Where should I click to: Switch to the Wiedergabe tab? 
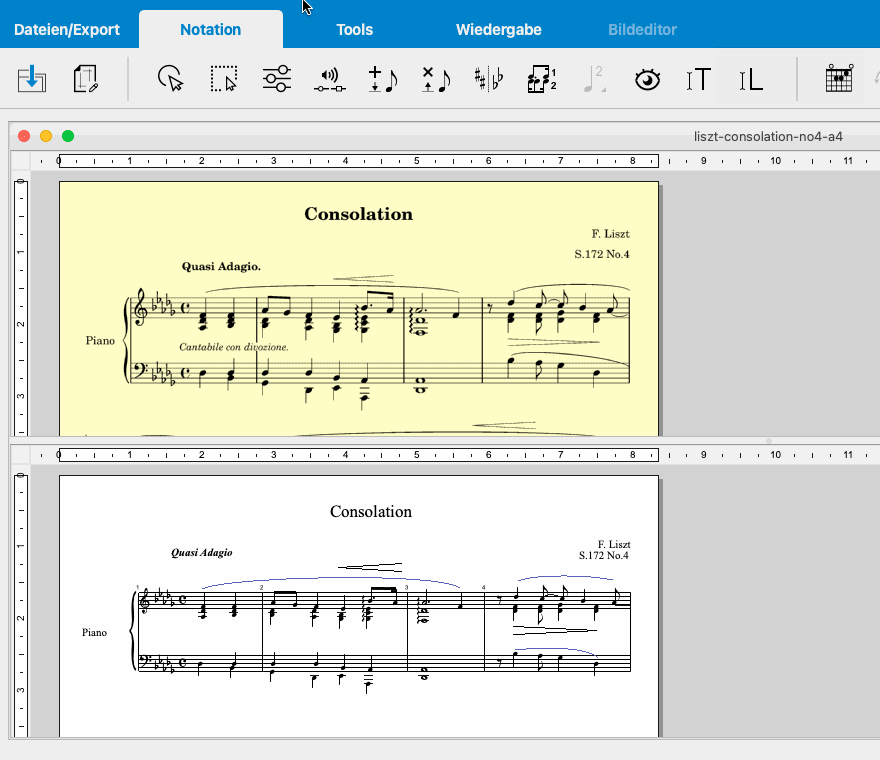pyautogui.click(x=498, y=29)
